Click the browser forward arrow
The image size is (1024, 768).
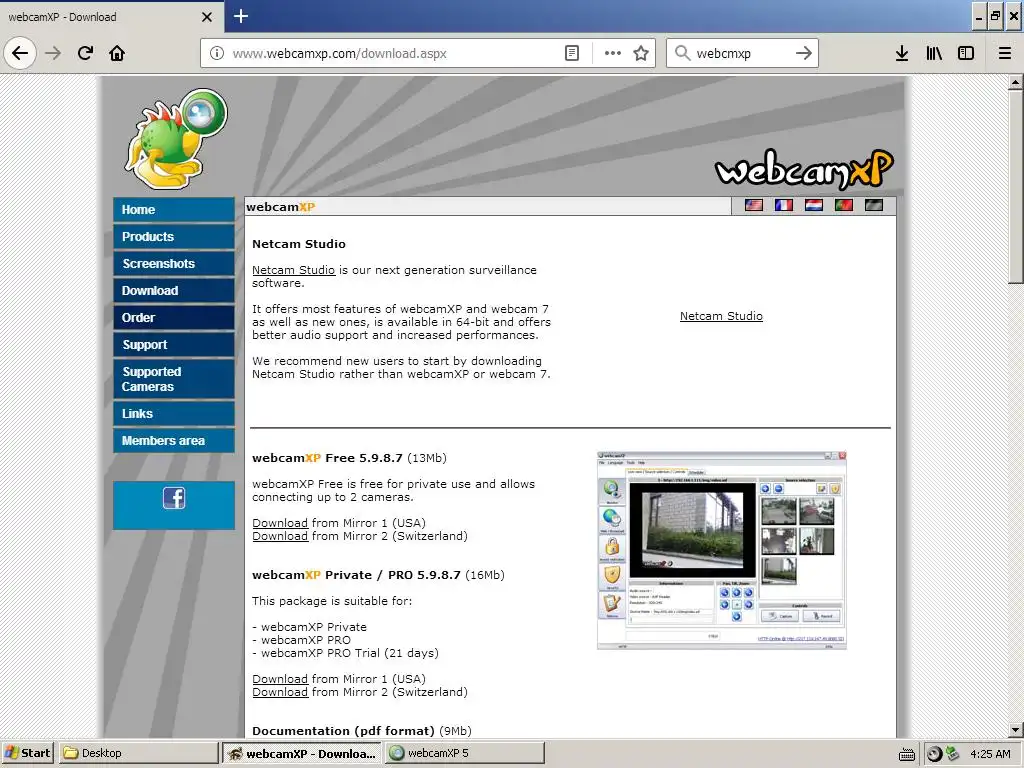54,53
